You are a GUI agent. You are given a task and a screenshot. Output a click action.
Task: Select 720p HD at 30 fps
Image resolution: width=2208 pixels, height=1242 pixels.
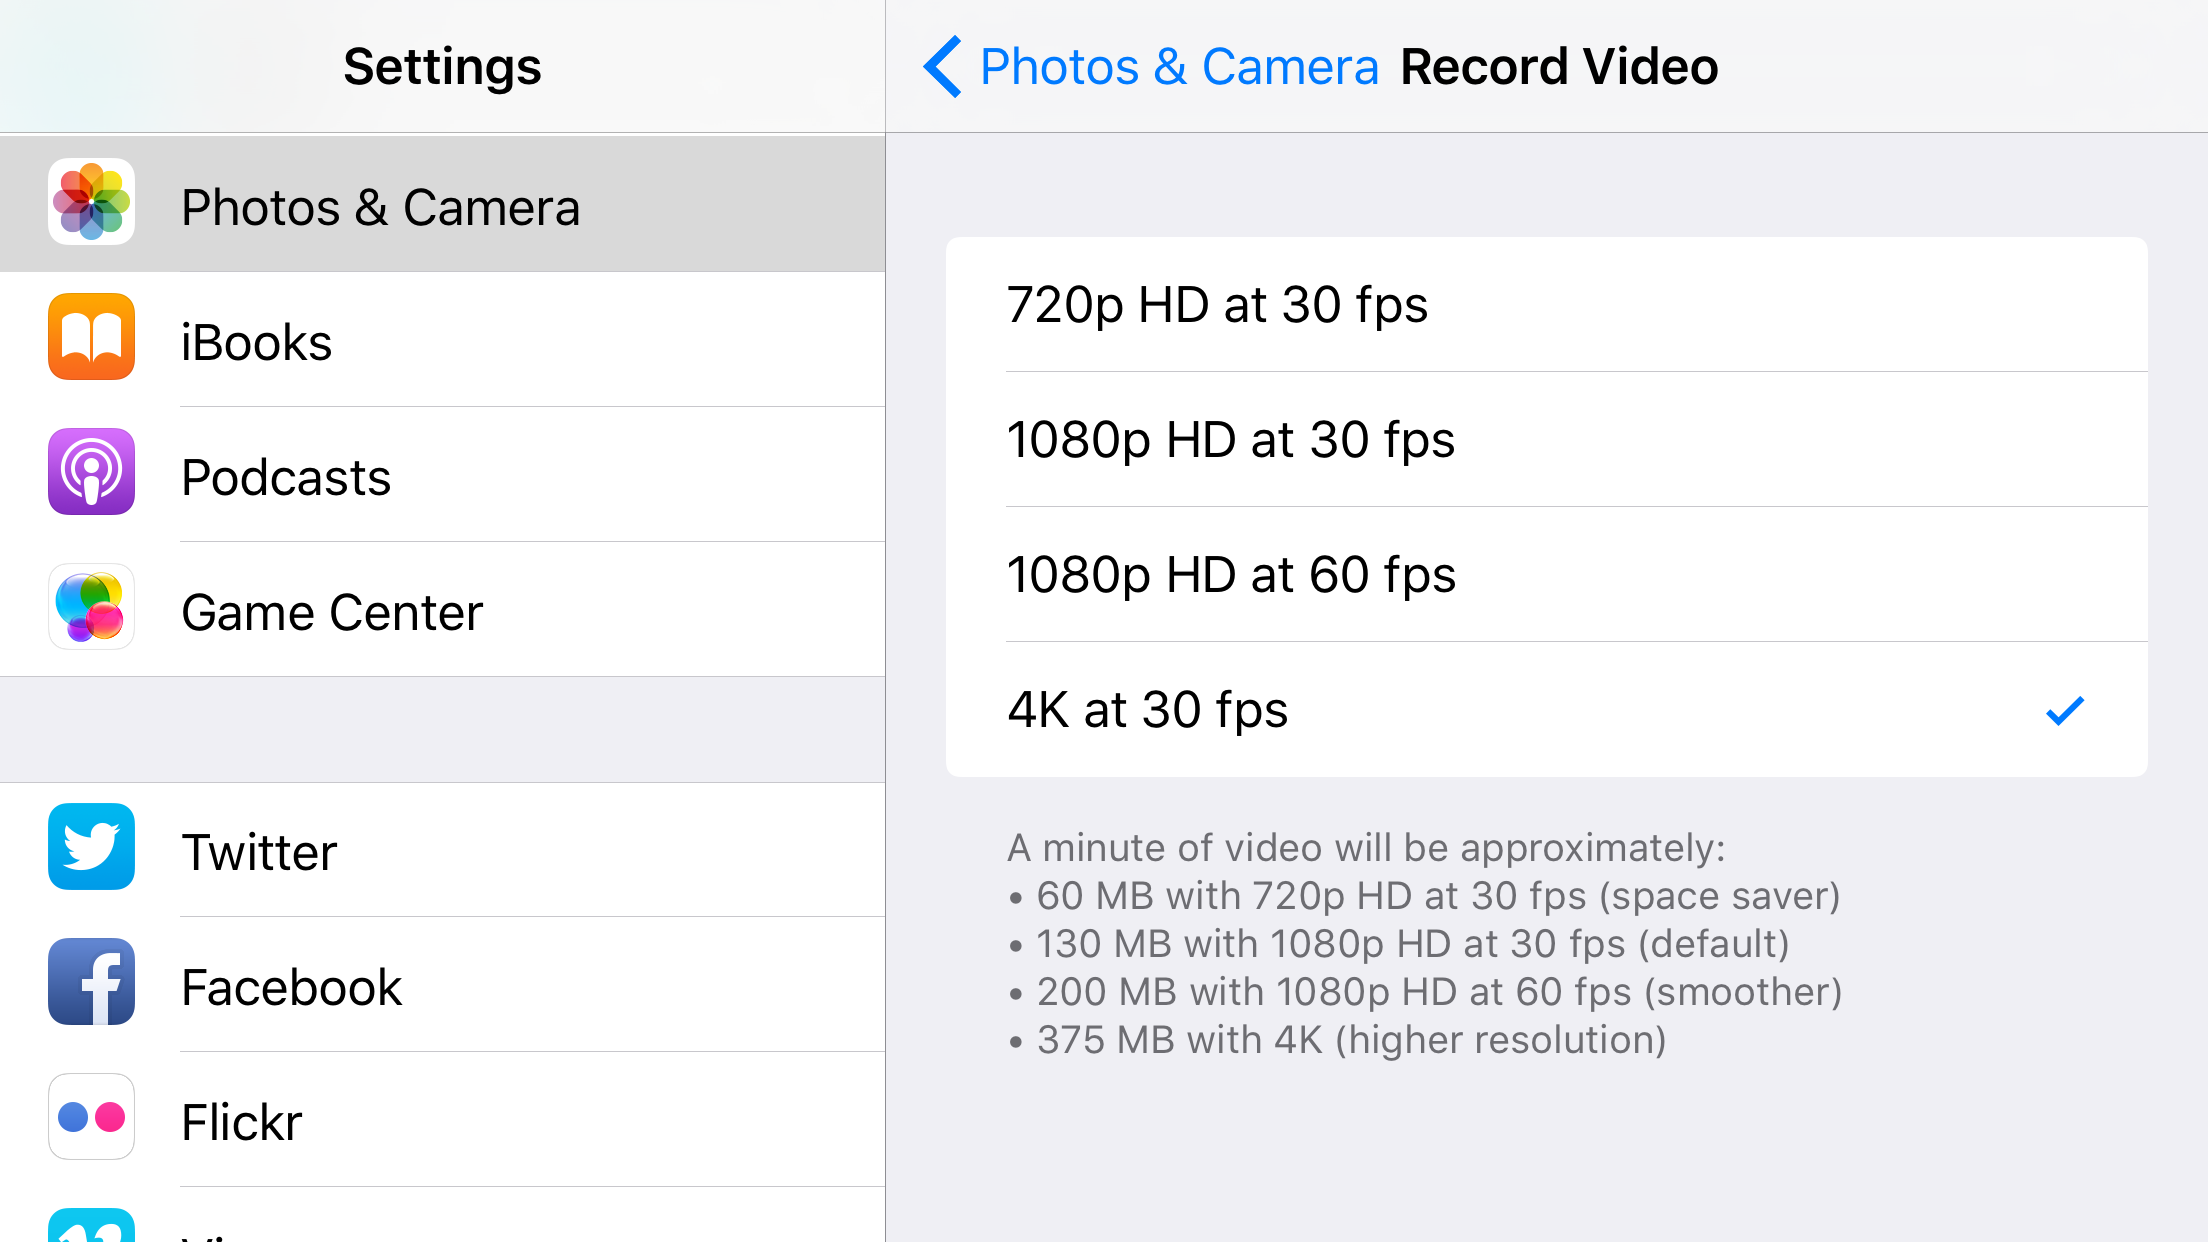click(1546, 305)
